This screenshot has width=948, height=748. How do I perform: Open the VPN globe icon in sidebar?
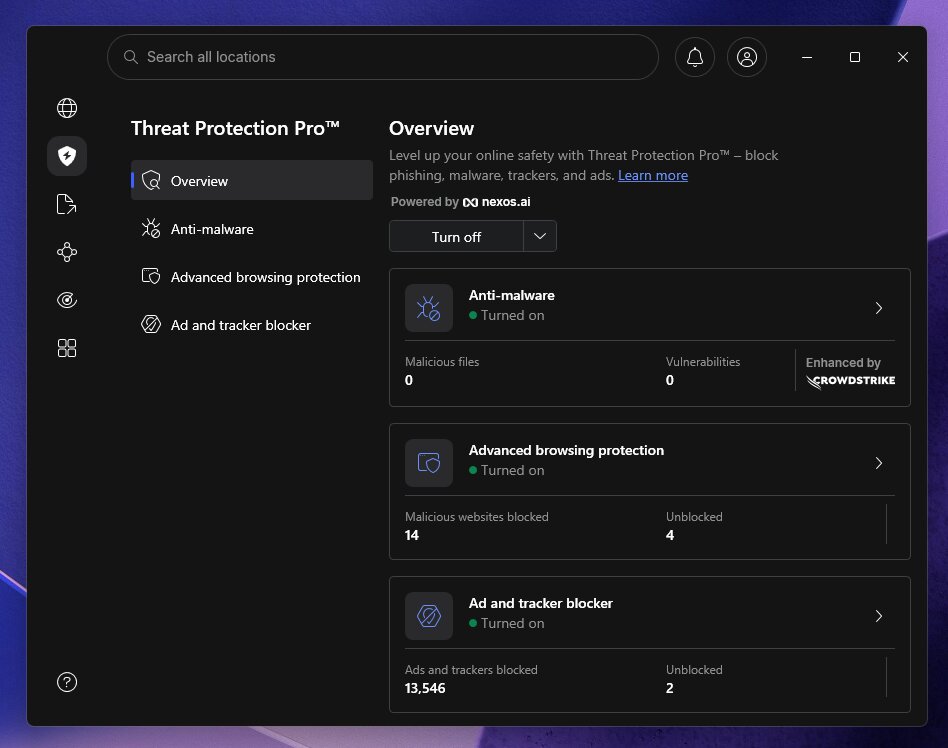pyautogui.click(x=67, y=108)
